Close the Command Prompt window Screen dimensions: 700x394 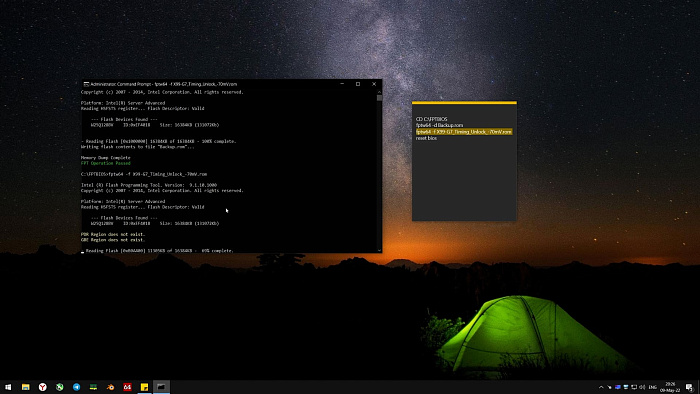point(374,84)
